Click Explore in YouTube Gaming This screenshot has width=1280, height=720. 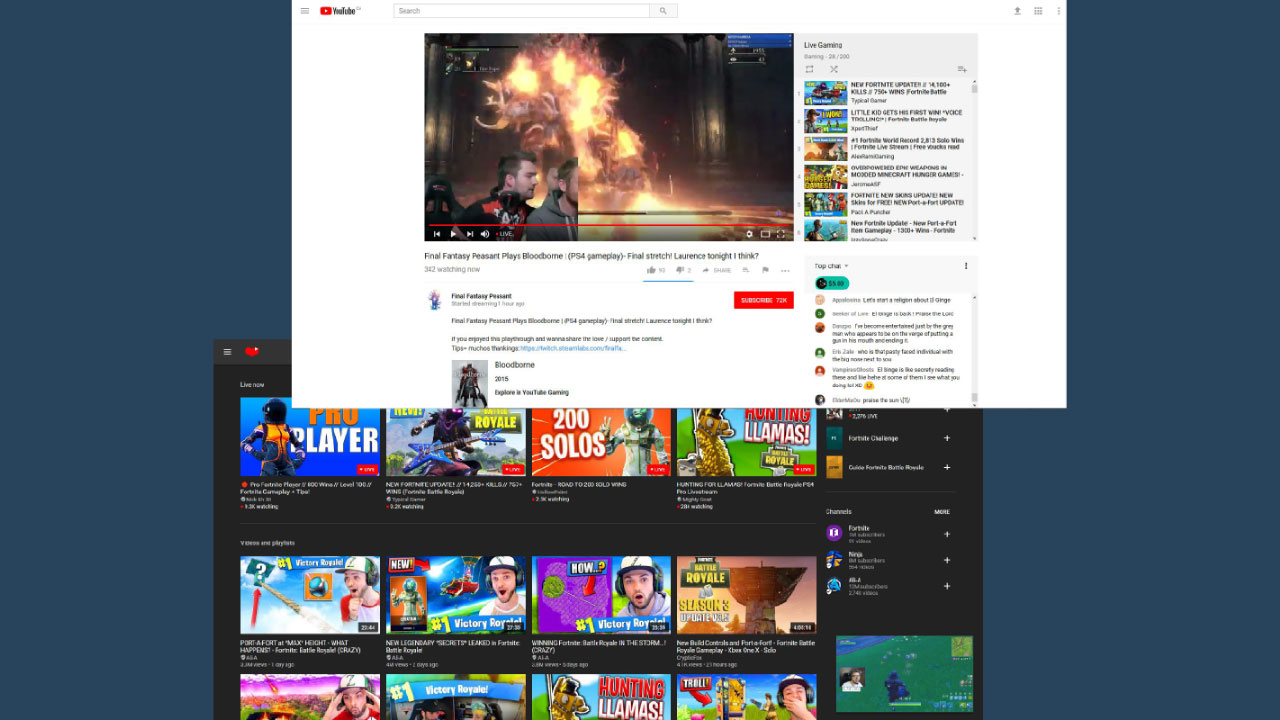(x=531, y=392)
